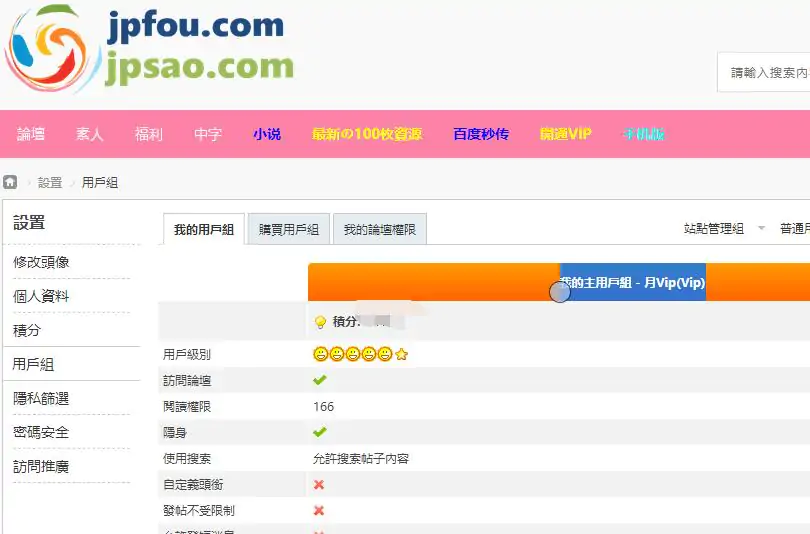Viewport: 810px width, 534px height.
Task: Click the site logo swirl icon
Action: tap(52, 48)
